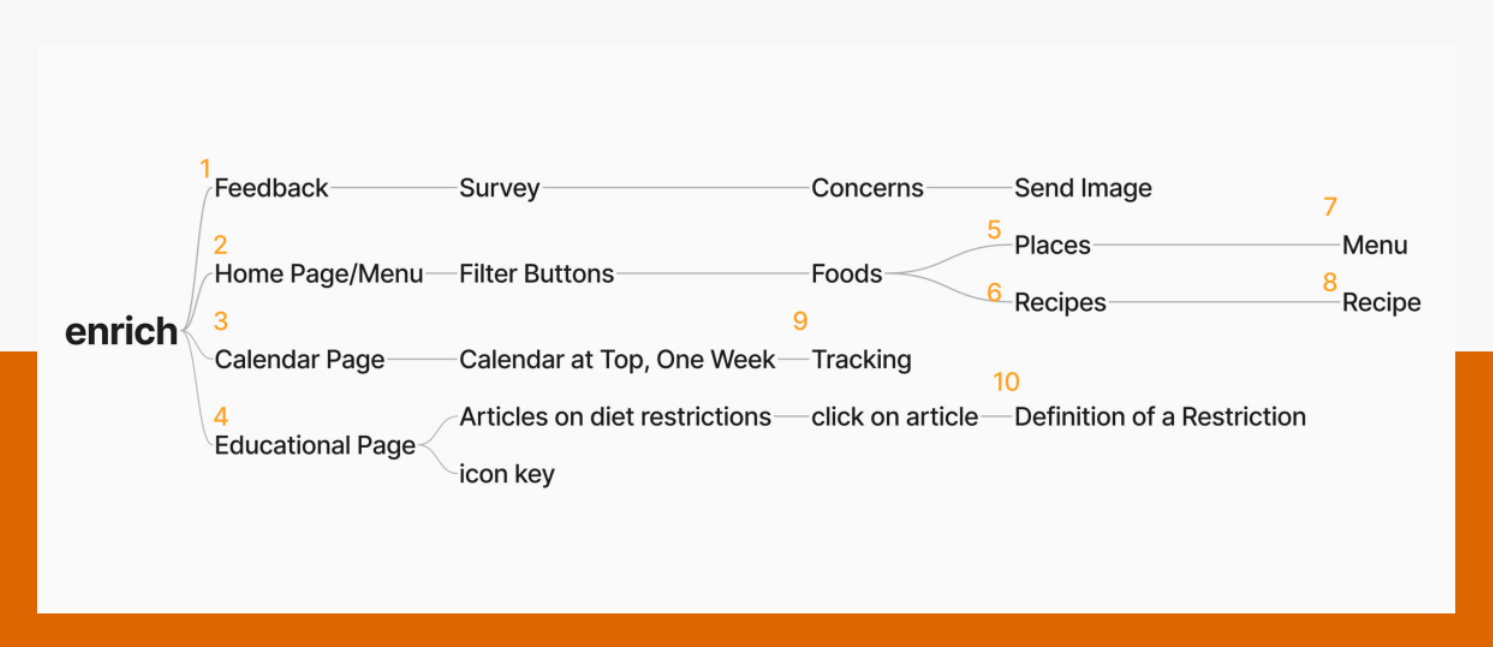Click the Menu leaf node

[x=1374, y=245]
